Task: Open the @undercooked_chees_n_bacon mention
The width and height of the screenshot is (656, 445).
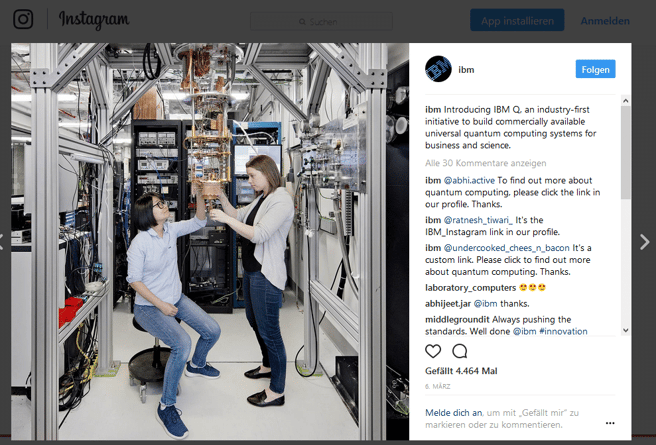Action: click(x=506, y=248)
